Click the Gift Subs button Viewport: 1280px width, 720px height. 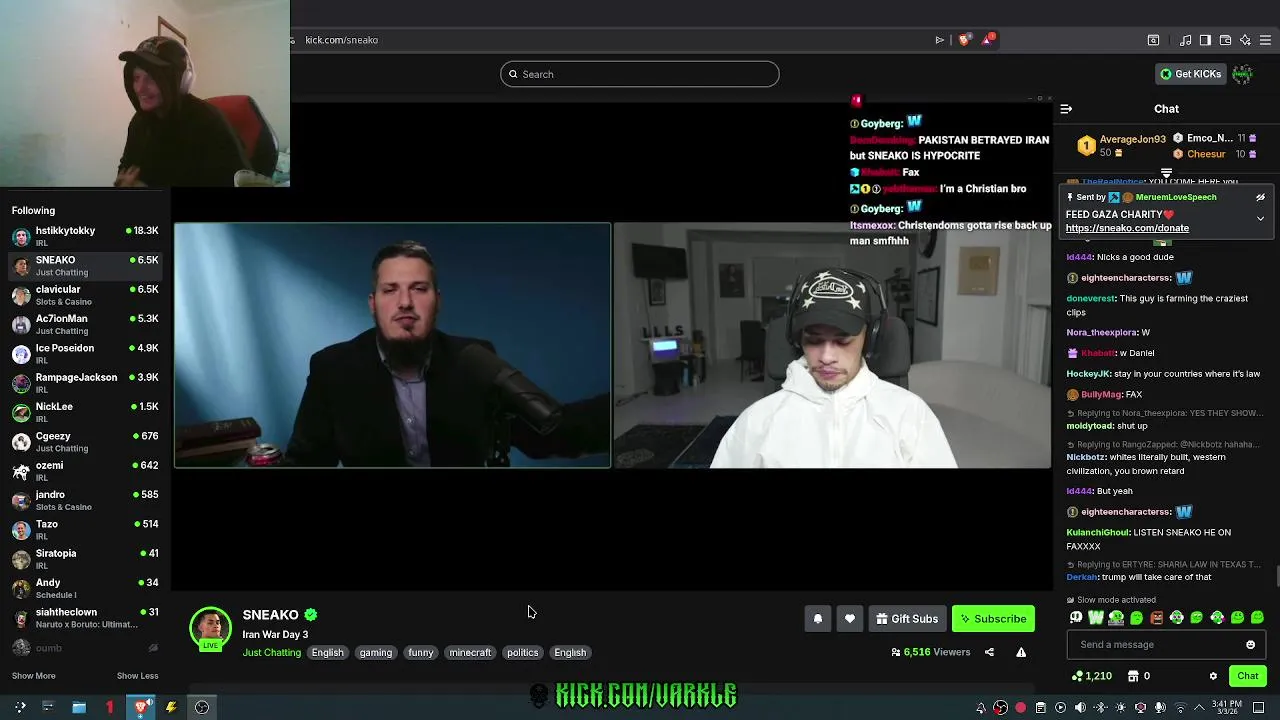pyautogui.click(x=907, y=619)
